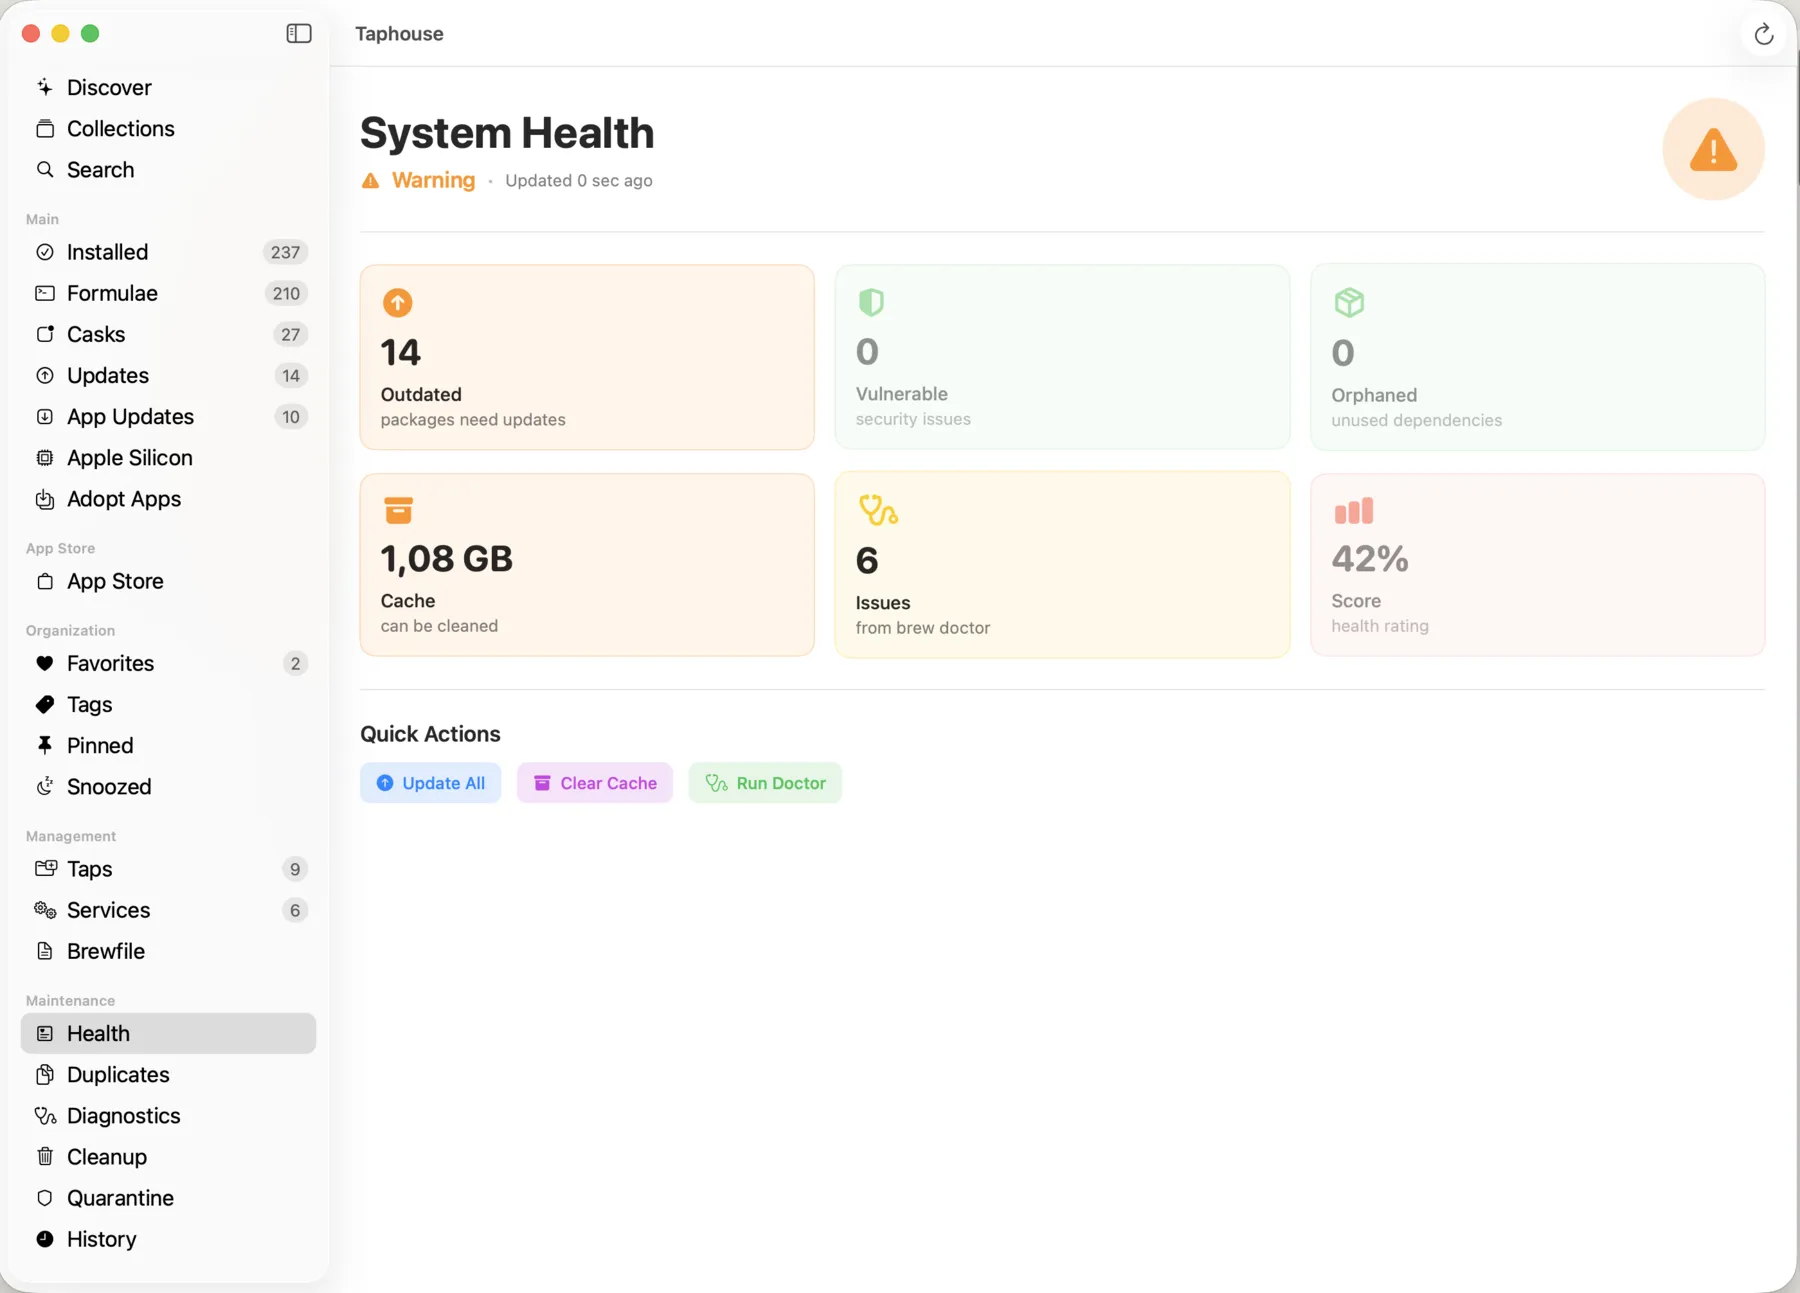
Task: Open the 0 Vulnerable security issues card
Action: click(x=1062, y=357)
